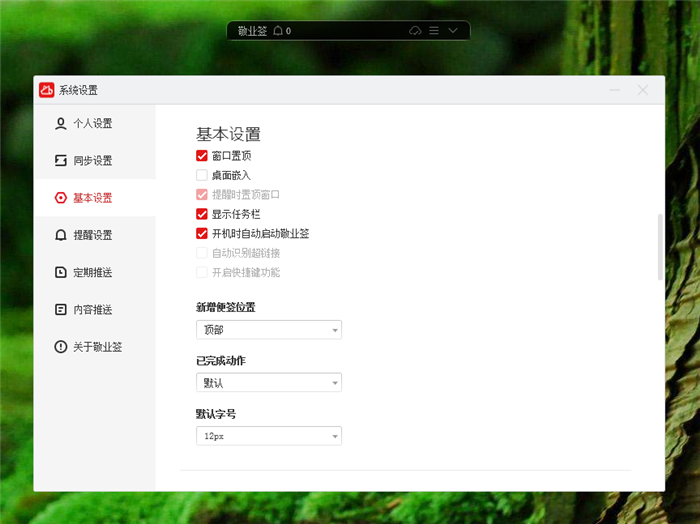Click the sync icon beside 同步设置
The image size is (700, 524).
pos(61,161)
